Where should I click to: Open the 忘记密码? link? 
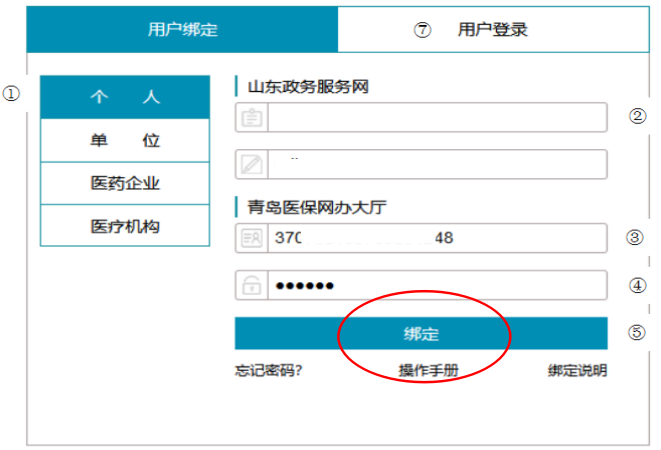(x=268, y=371)
